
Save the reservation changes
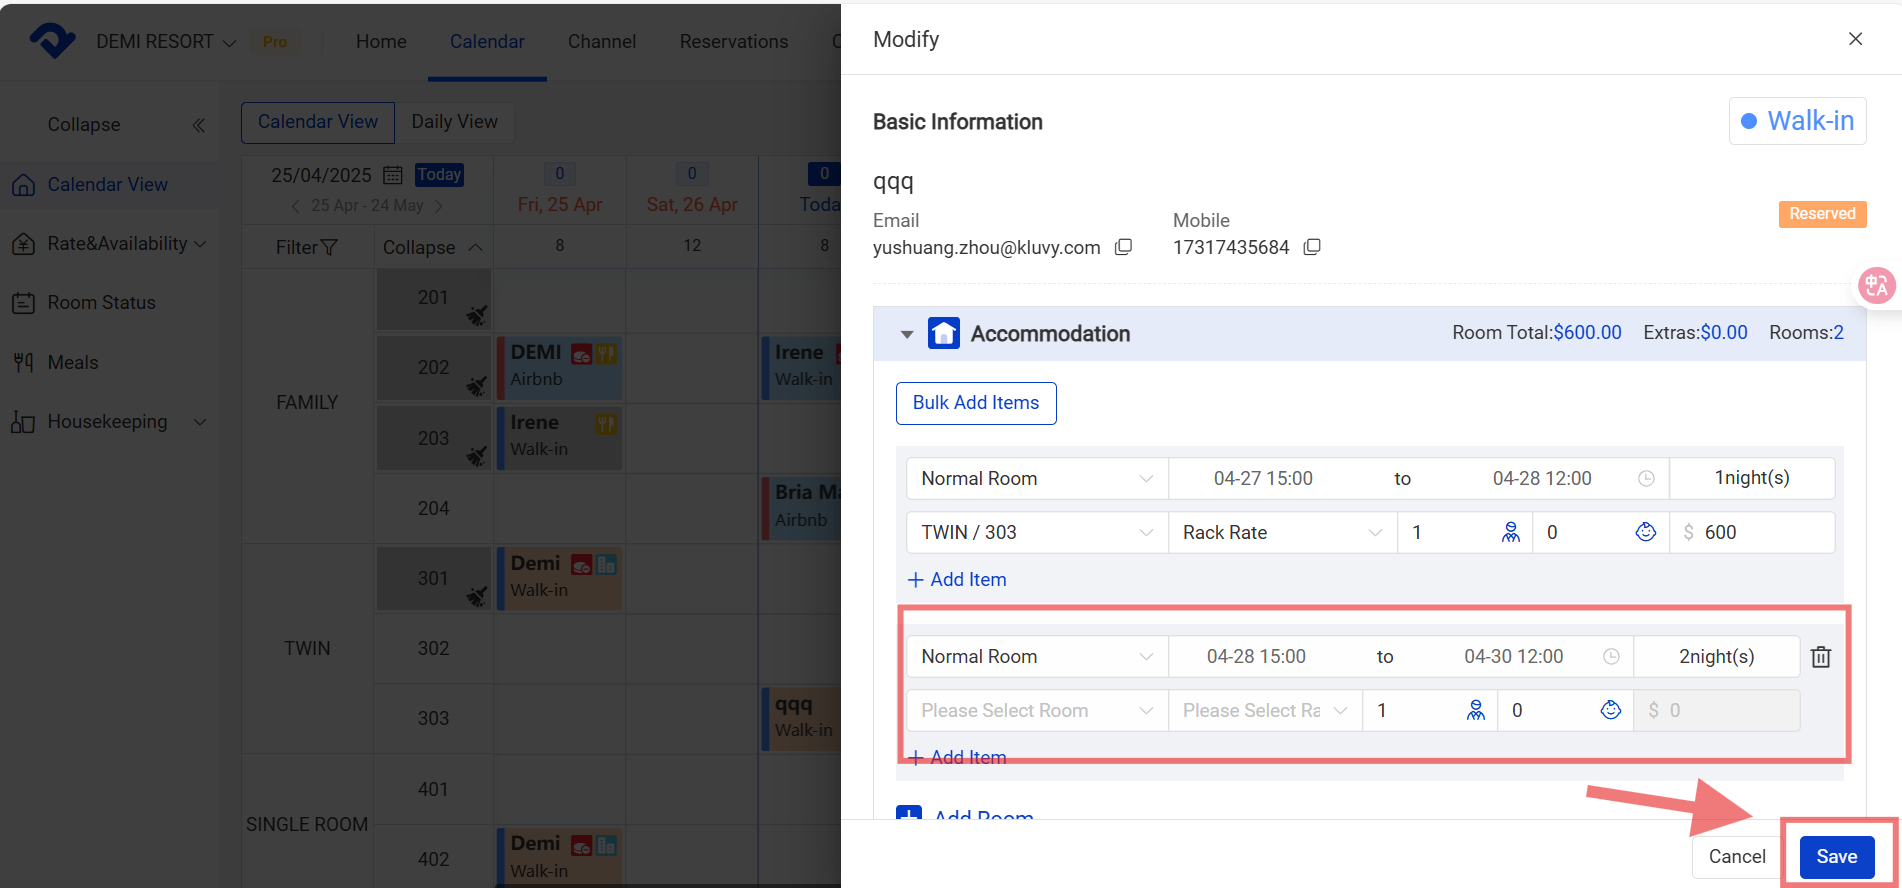[x=1836, y=856]
